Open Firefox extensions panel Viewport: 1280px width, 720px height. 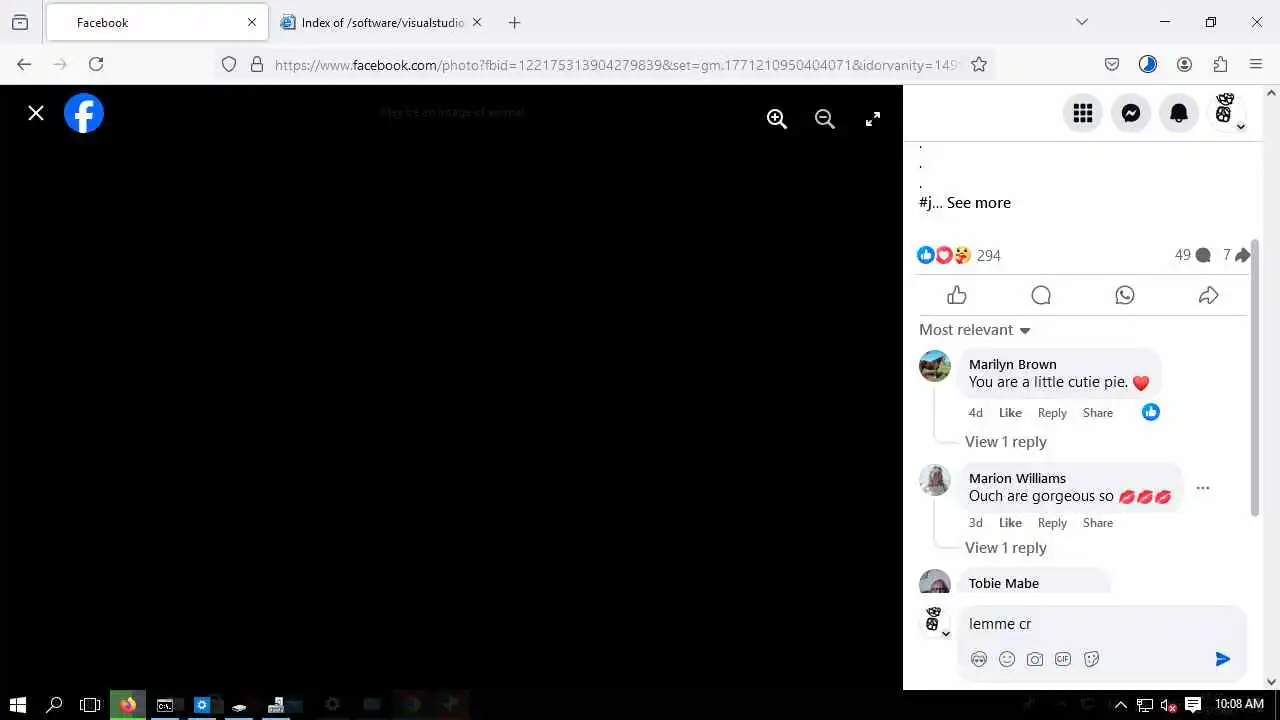pos(1220,64)
